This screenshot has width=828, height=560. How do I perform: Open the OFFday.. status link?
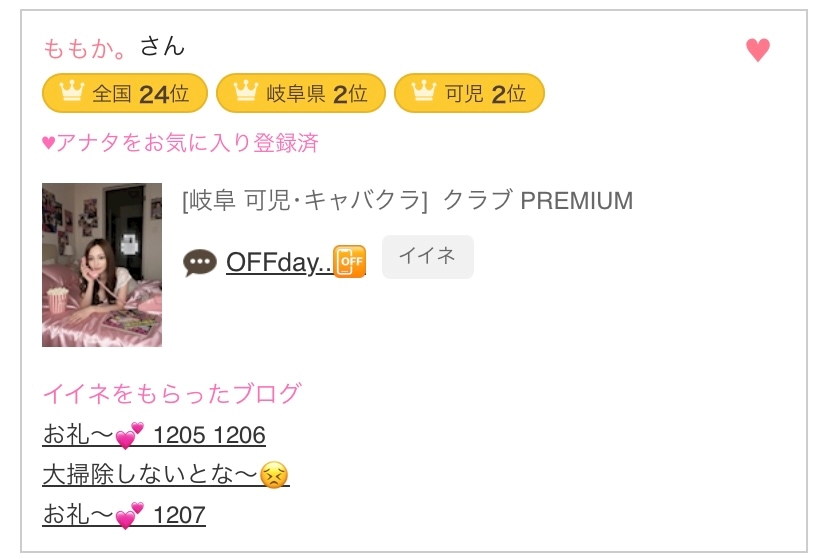278,262
